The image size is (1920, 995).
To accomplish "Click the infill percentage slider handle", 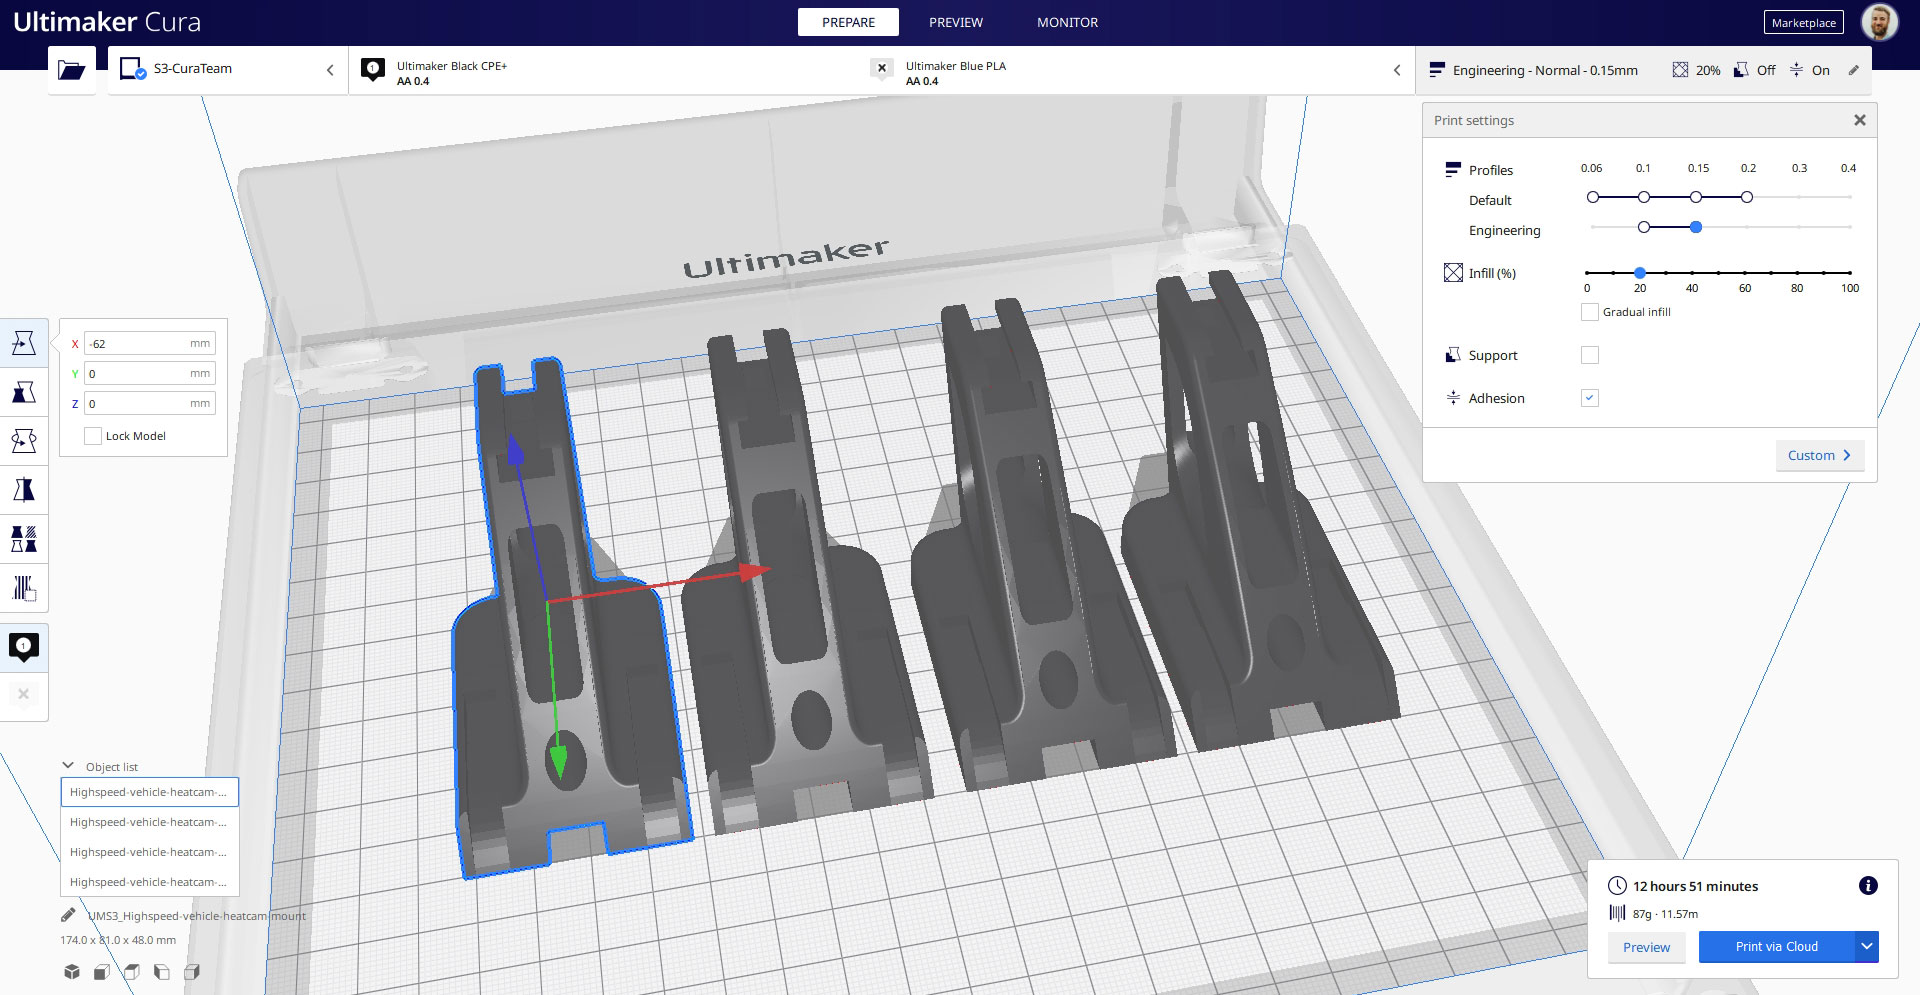I will tap(1640, 272).
